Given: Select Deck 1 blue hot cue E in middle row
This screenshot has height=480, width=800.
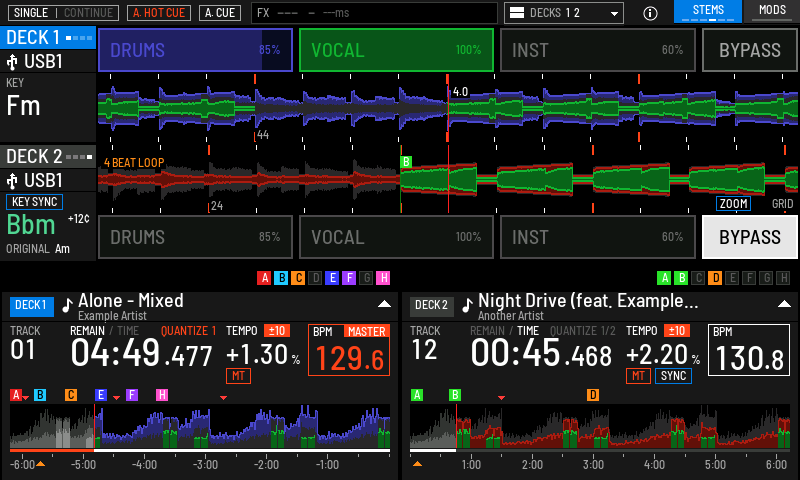Looking at the screenshot, I should coord(332,278).
